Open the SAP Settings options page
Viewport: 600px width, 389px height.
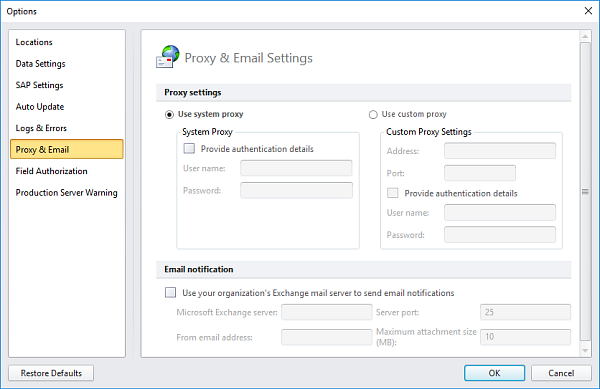[x=67, y=85]
